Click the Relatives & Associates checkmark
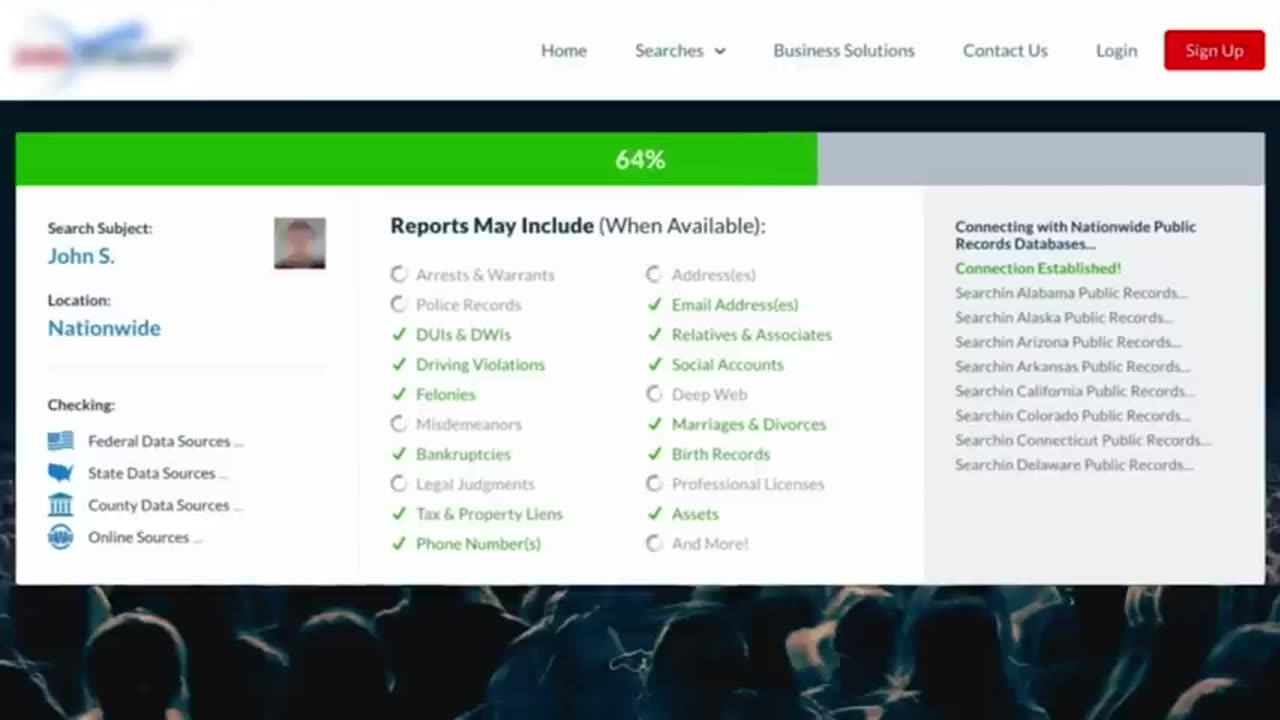Screen dimensions: 1280x720 click(655, 334)
